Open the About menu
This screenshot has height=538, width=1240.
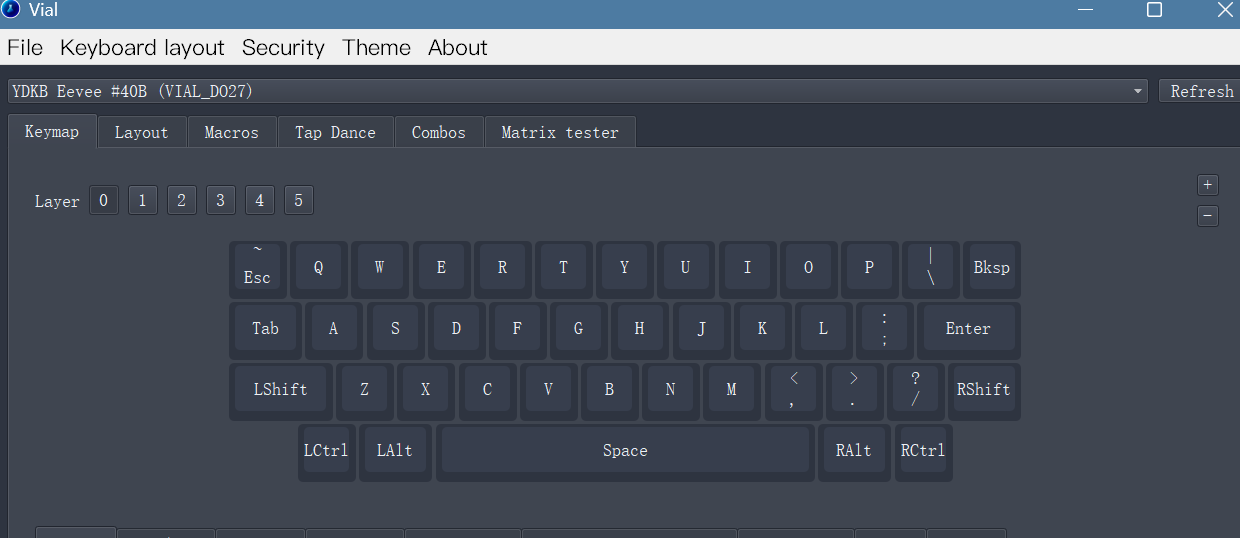458,48
